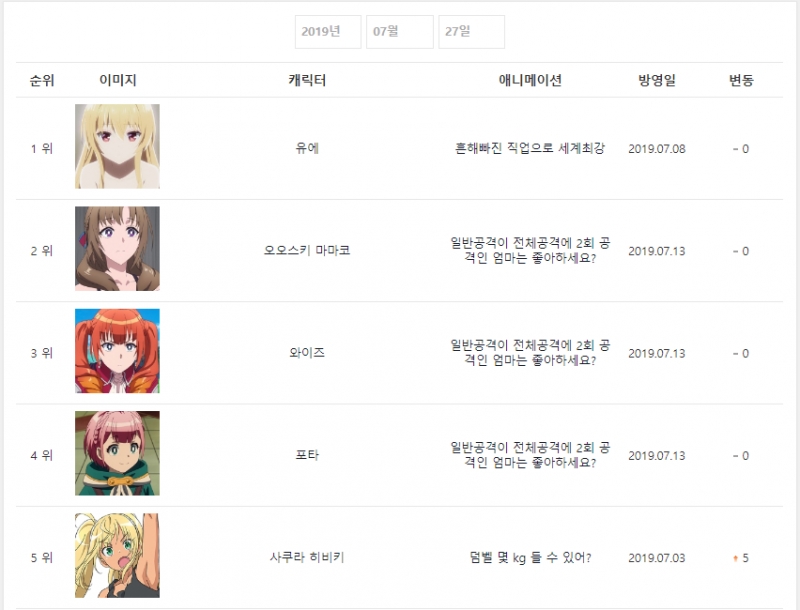Screen dimensions: 800x610
Task: Open anime 흔해빠진 직업으로 세계최강
Action: click(530, 148)
